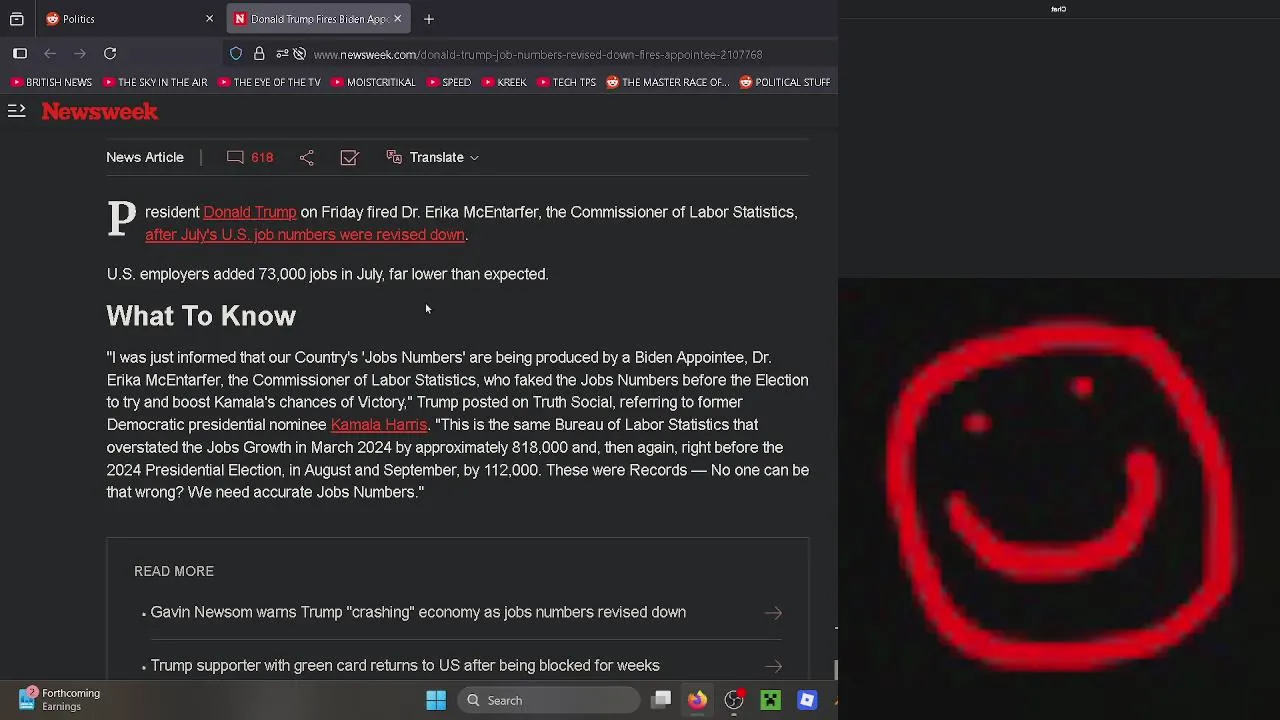This screenshot has width=1280, height=720.
Task: Switch to the Politics tab
Action: (130, 19)
